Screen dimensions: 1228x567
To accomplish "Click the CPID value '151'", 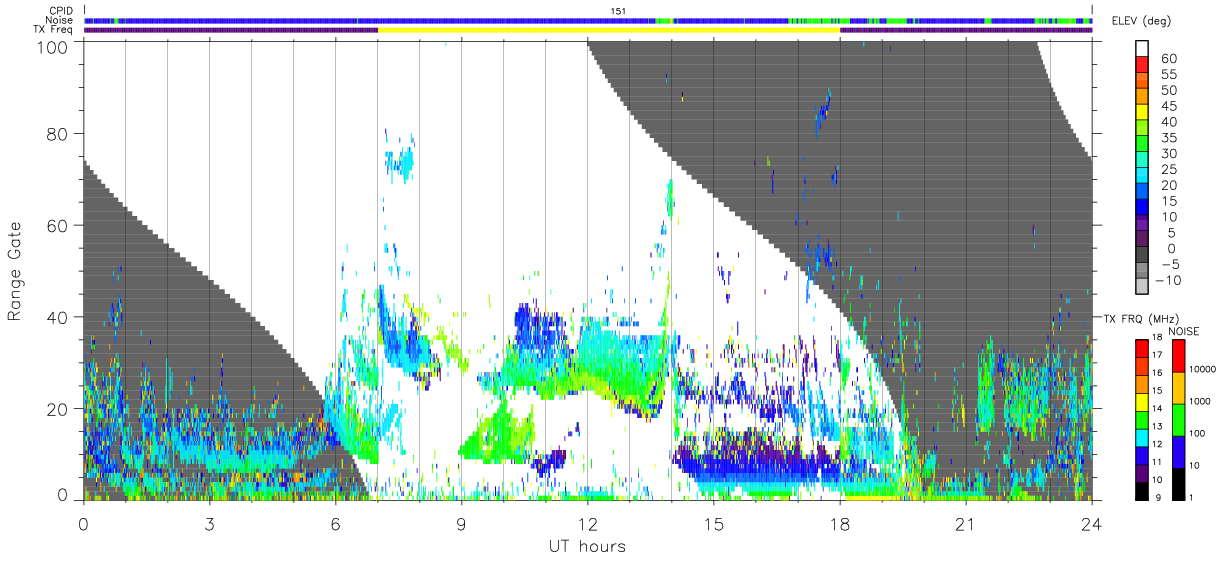I will click(x=617, y=11).
